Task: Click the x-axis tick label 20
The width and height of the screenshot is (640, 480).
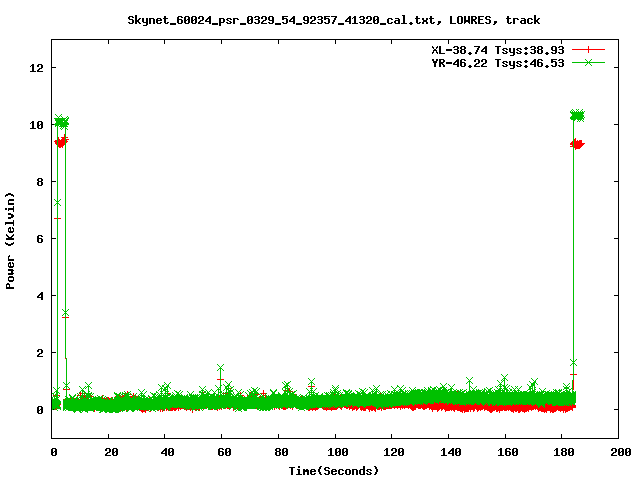Action: coord(111,452)
